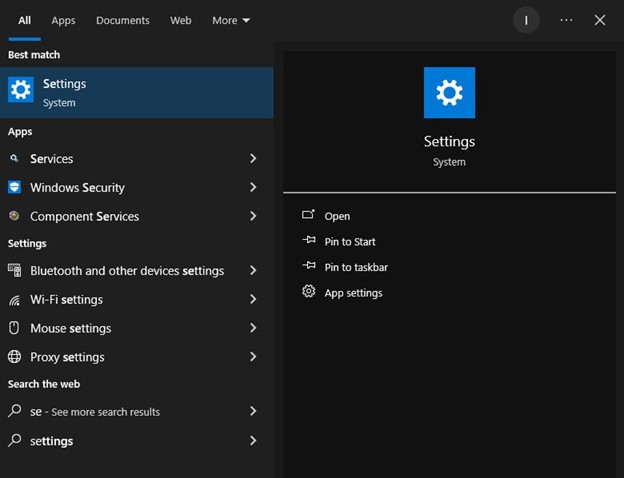Click the Windows Security shield icon
The height and width of the screenshot is (478, 624).
coord(15,188)
